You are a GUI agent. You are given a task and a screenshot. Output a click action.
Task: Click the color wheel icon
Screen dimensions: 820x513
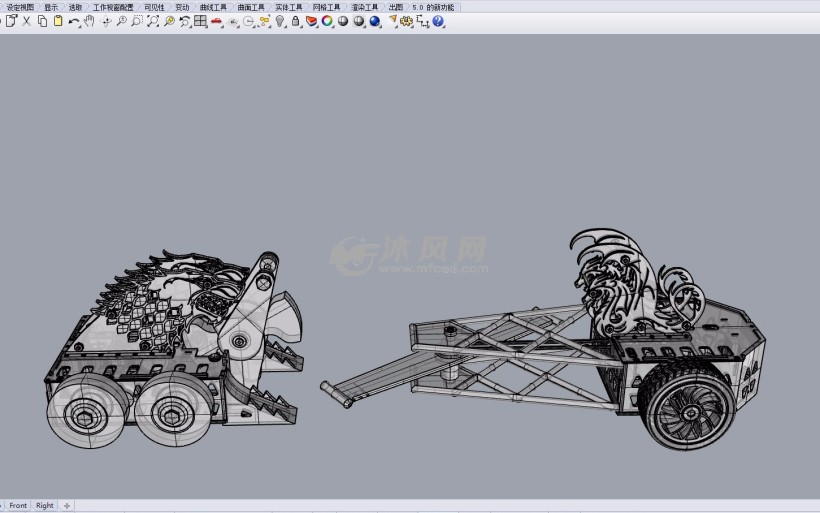(327, 21)
